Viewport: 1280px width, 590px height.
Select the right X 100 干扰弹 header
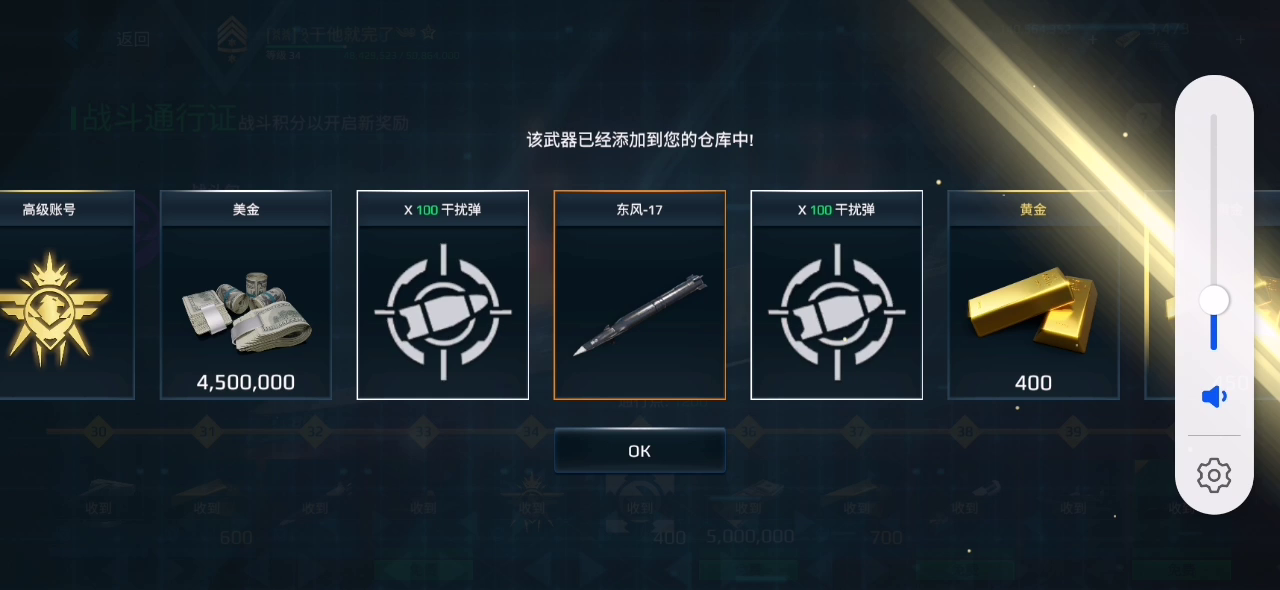[x=837, y=209]
